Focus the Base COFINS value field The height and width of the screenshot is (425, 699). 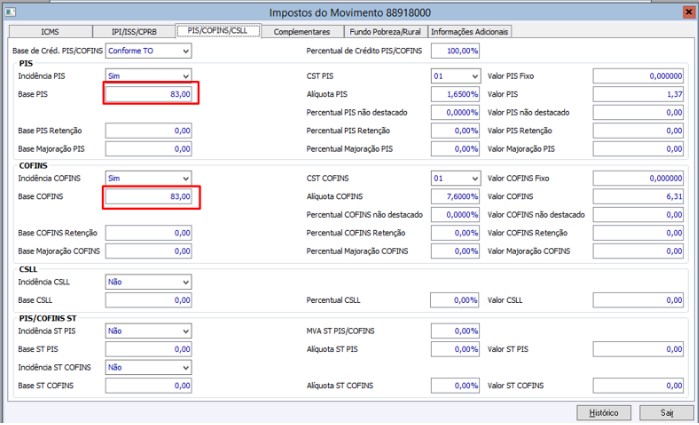click(x=148, y=196)
